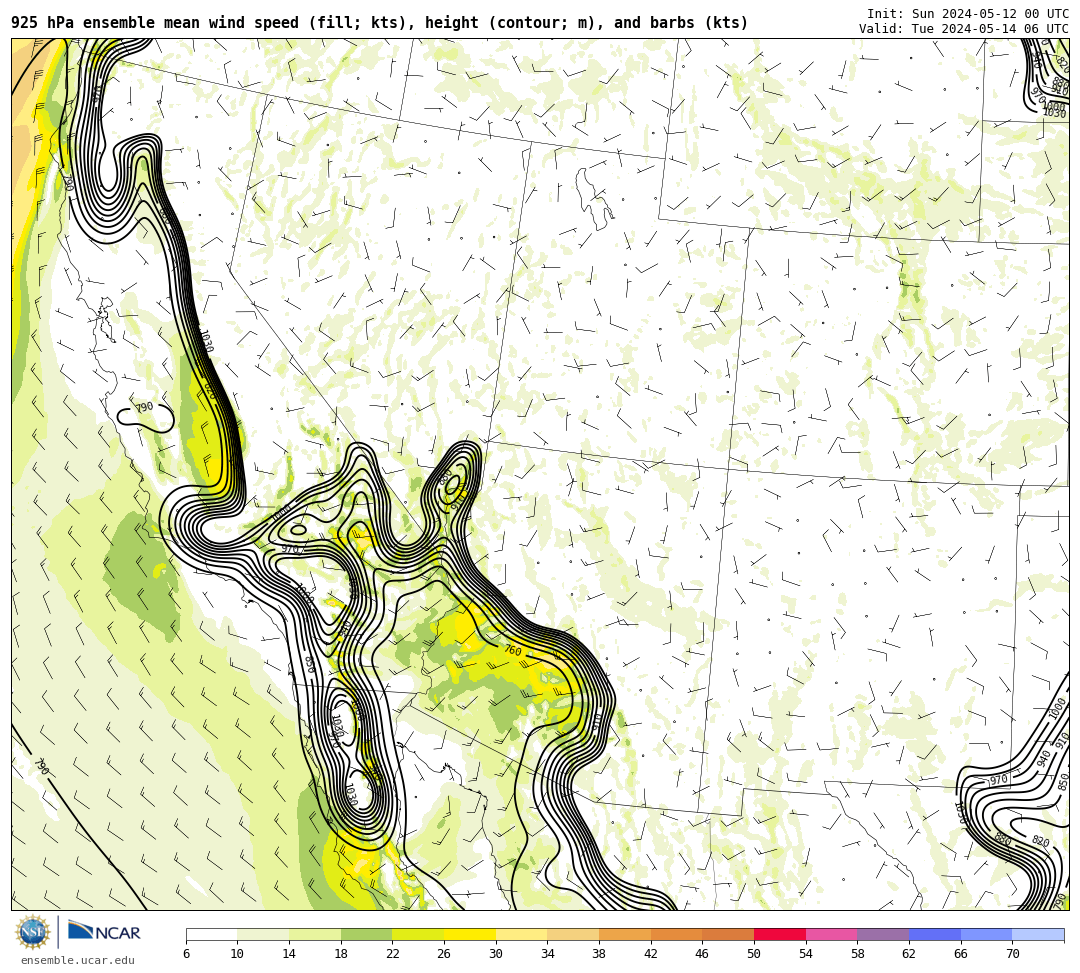Click the colorbar tick label 18
The height and width of the screenshot is (973, 1080).
click(x=340, y=954)
